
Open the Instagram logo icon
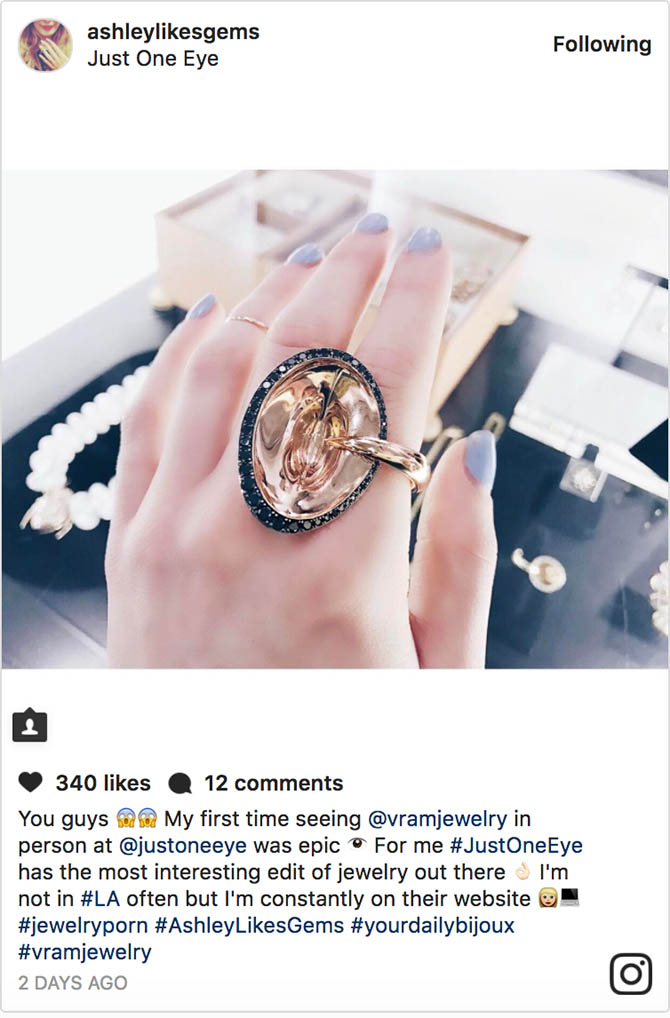click(x=631, y=973)
